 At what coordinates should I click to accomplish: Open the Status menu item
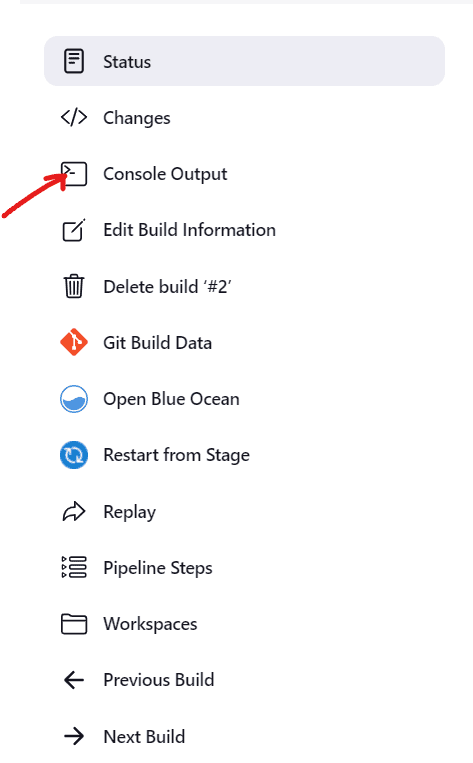coord(244,61)
